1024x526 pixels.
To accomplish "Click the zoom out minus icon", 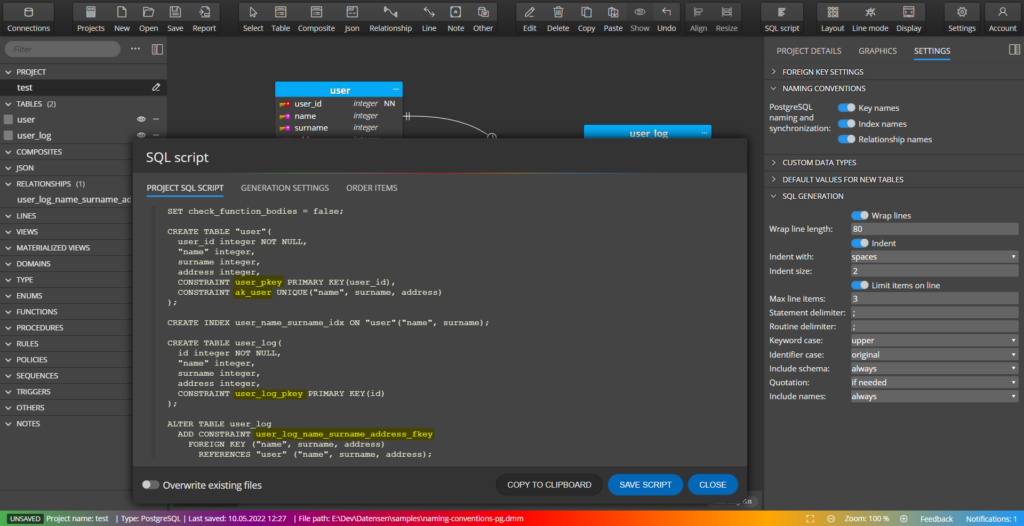I will [x=831, y=518].
